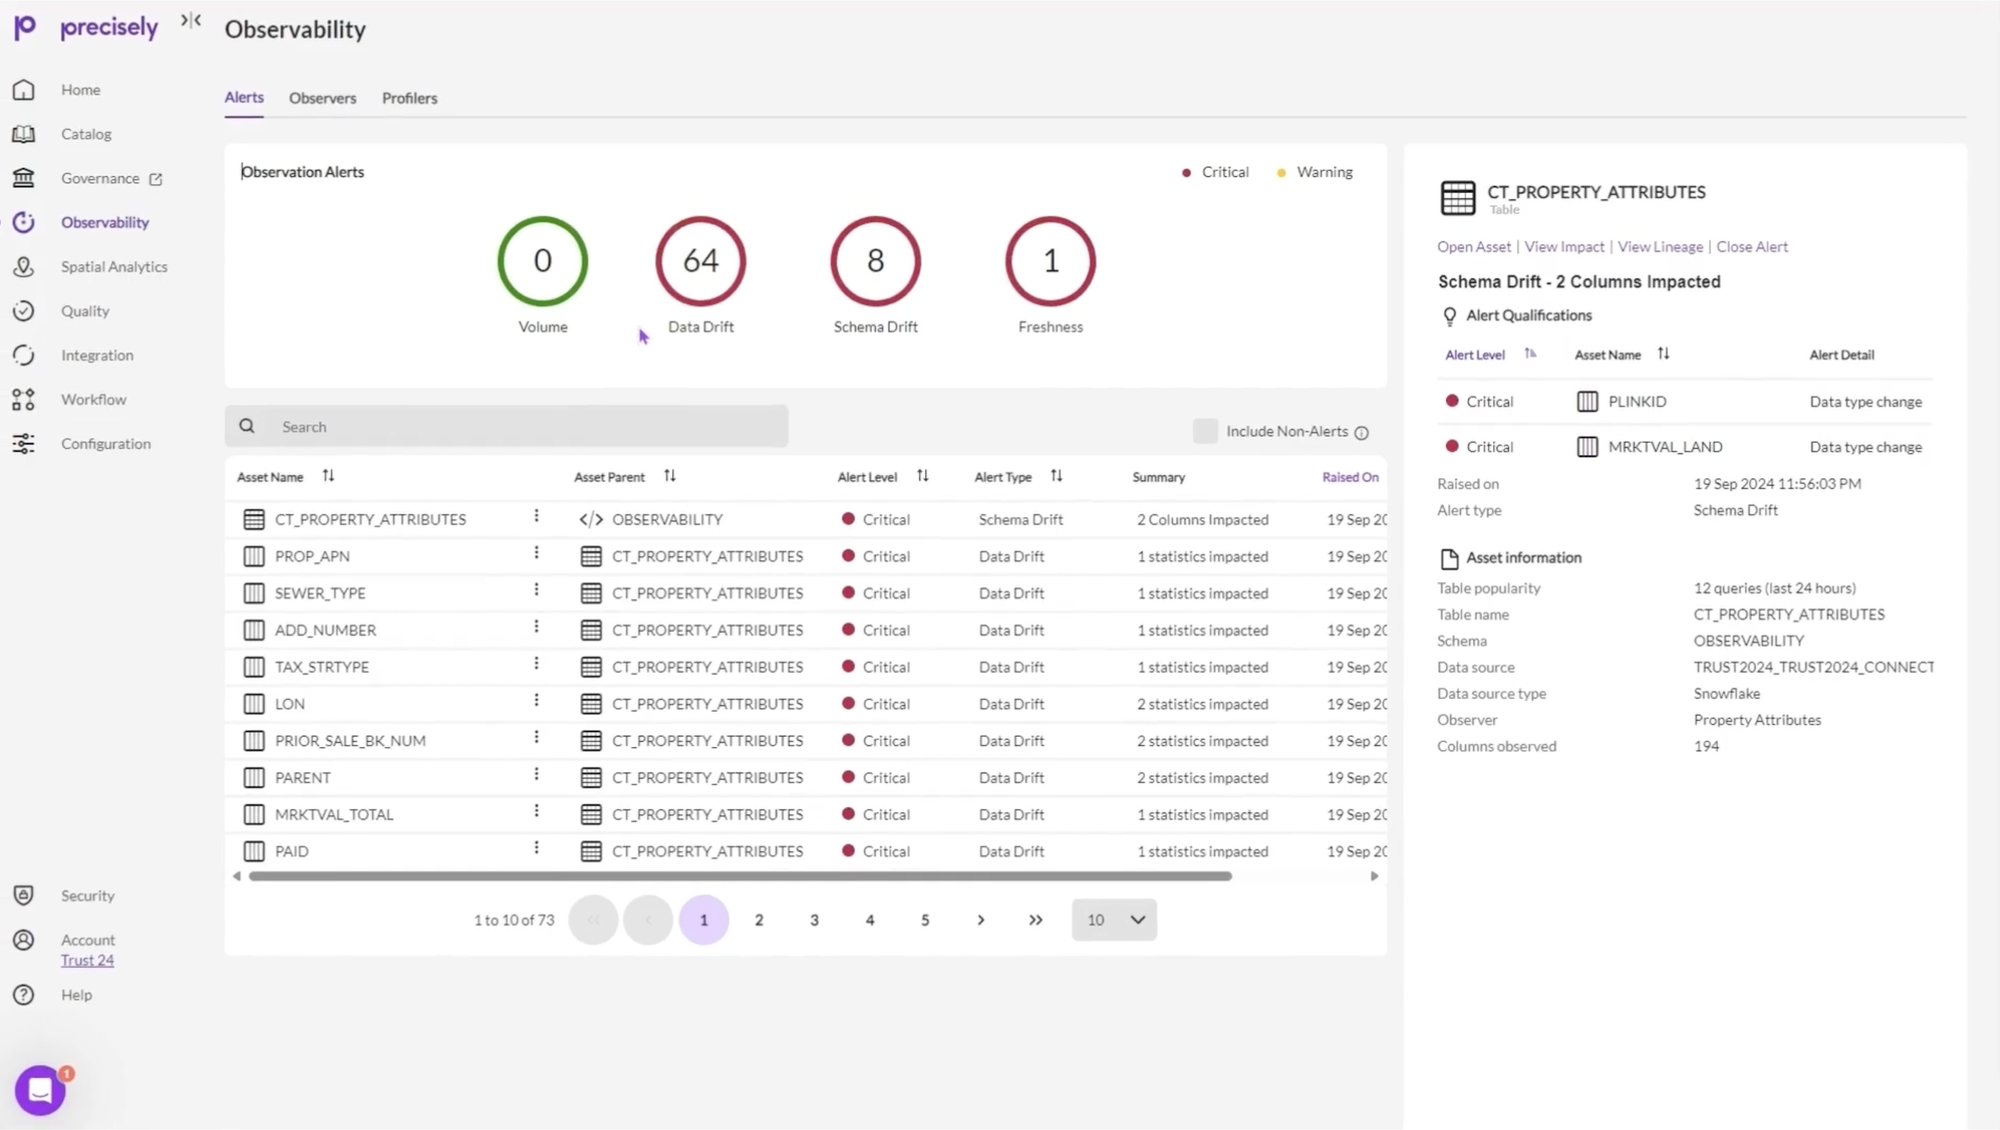Switch to the Observers tab
This screenshot has height=1130, width=2000.
[322, 98]
